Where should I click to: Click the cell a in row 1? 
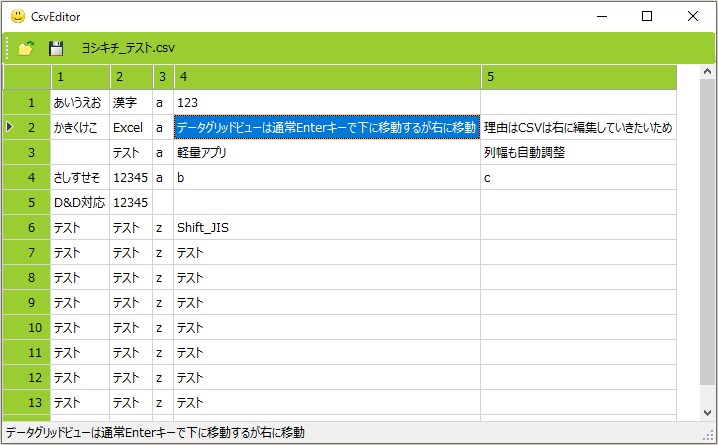(163, 102)
